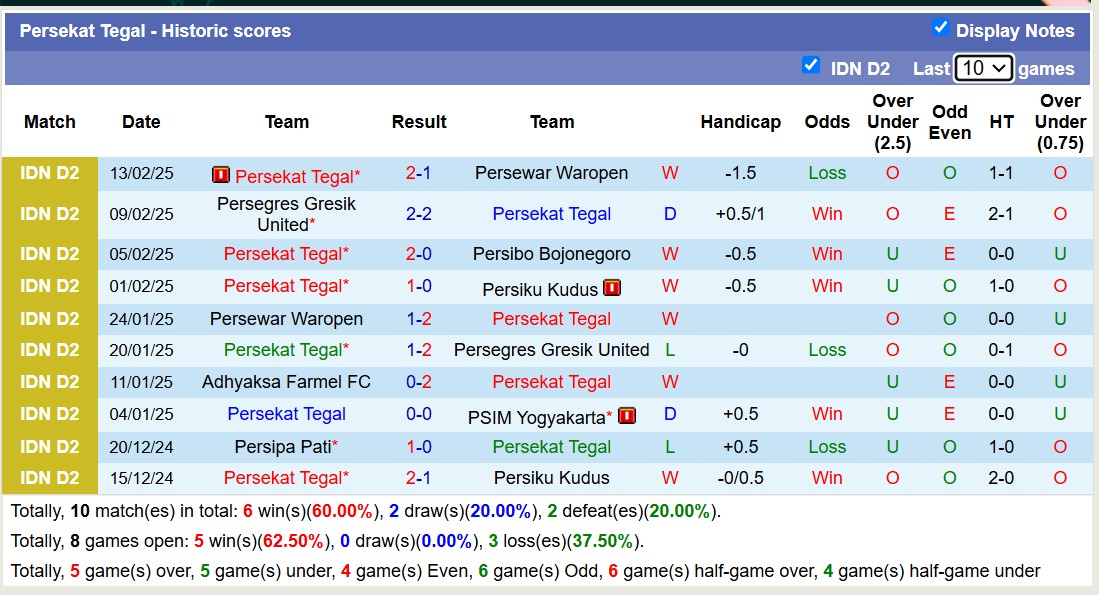The width and height of the screenshot is (1099, 595).
Task: Click the Odds column header
Action: click(827, 122)
